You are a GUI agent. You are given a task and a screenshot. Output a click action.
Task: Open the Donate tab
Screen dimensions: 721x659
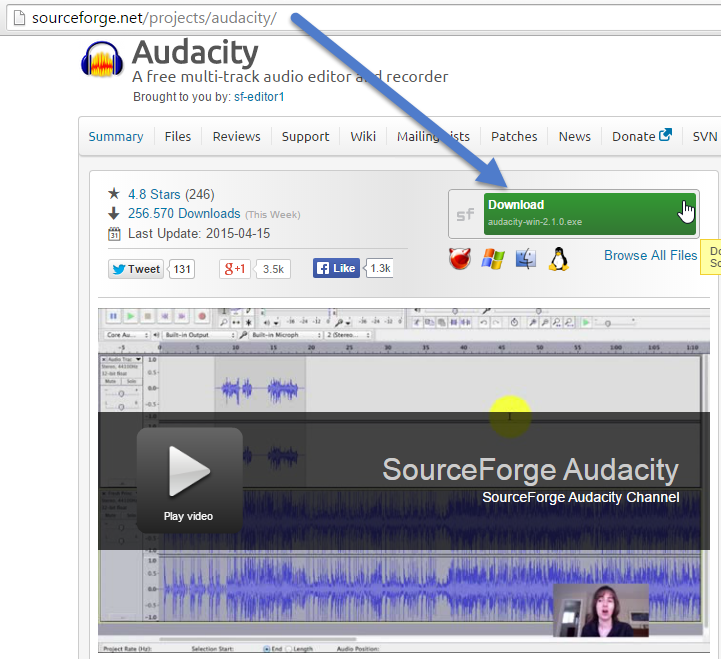click(x=641, y=136)
